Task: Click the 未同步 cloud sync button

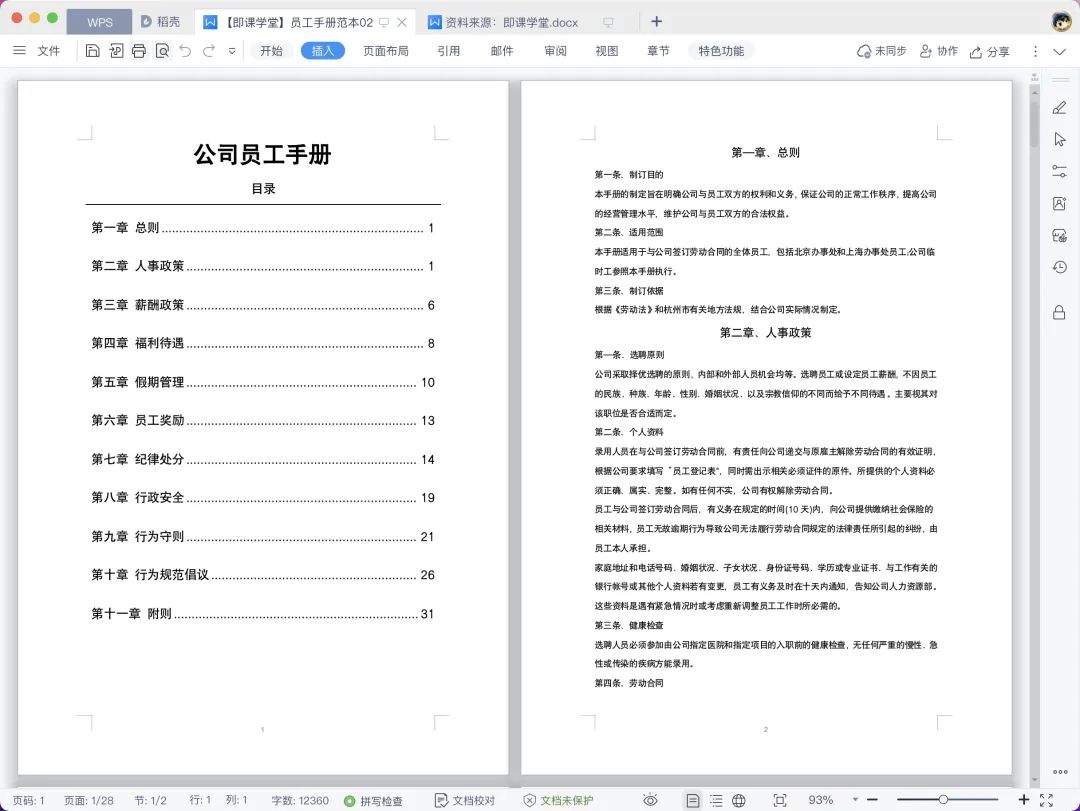Action: coord(881,51)
